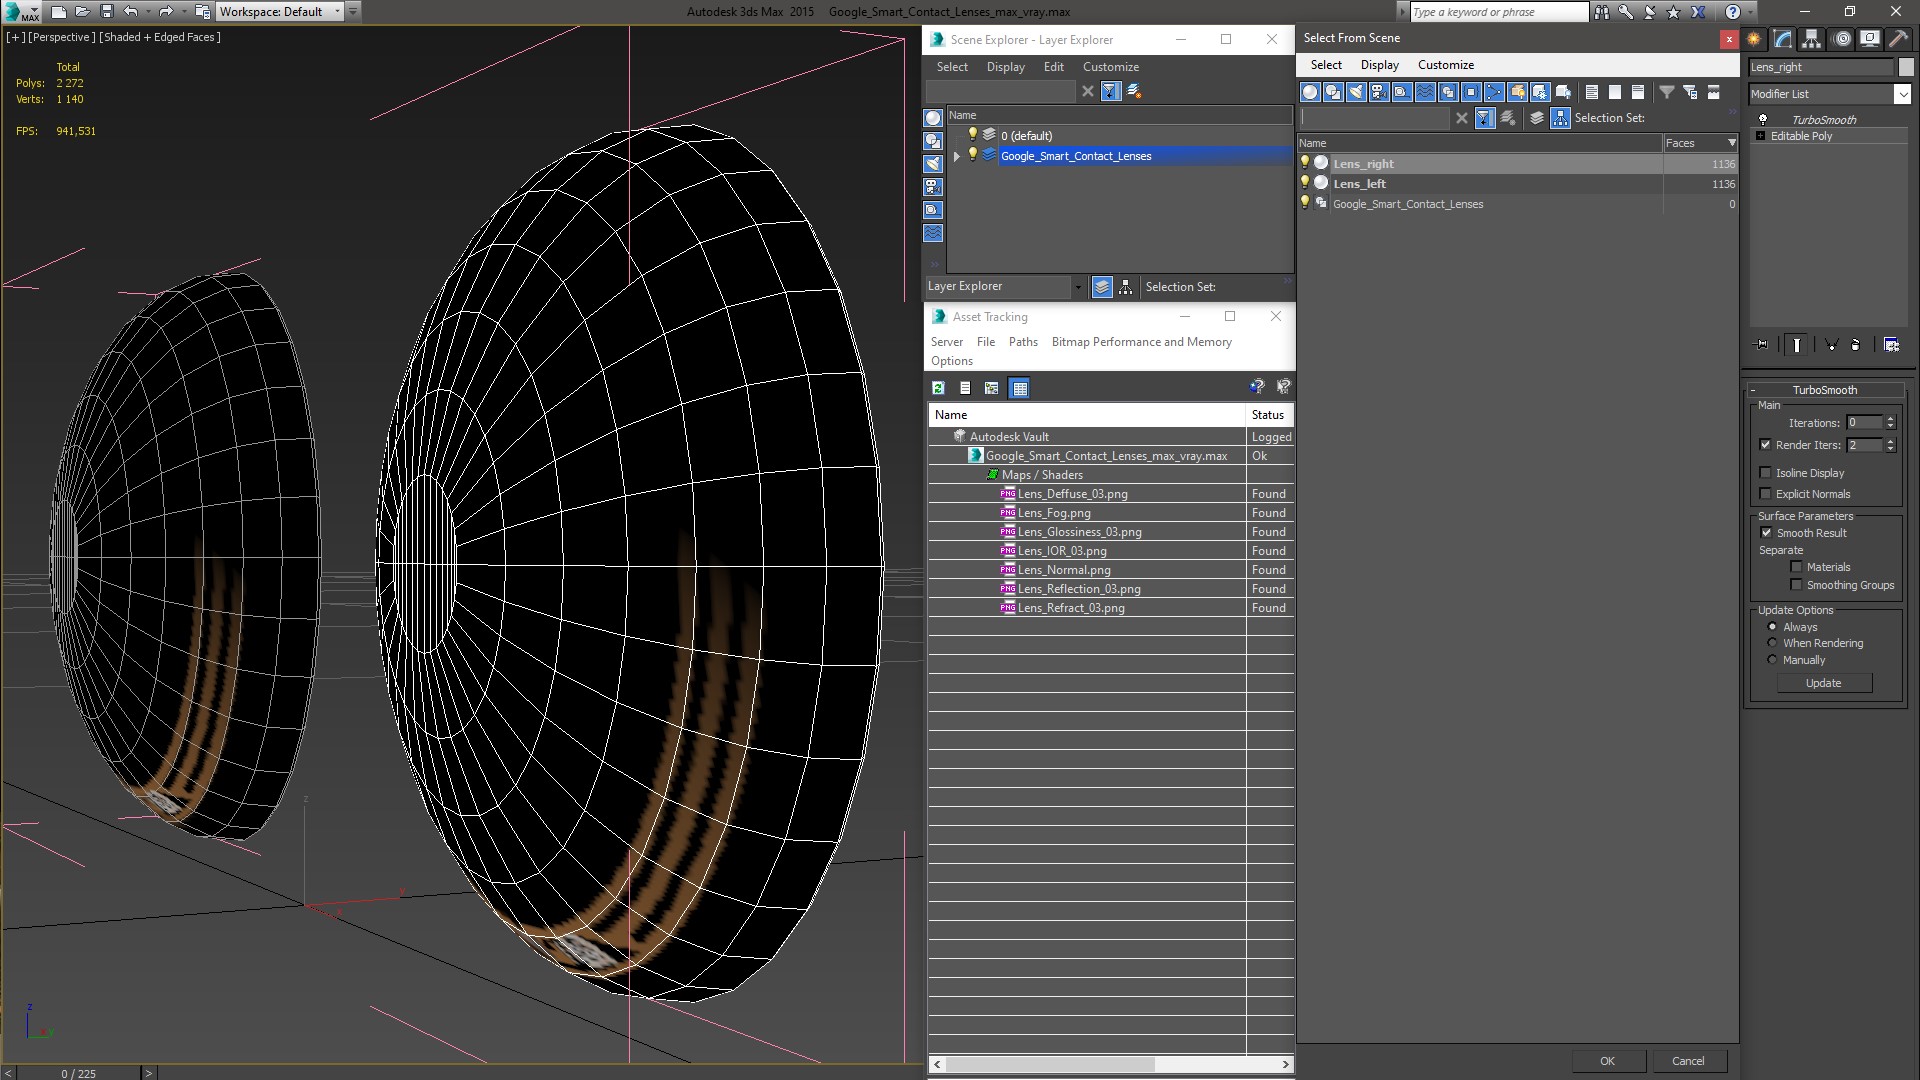
Task: Click Faces column sort arrow
Action: click(1731, 143)
